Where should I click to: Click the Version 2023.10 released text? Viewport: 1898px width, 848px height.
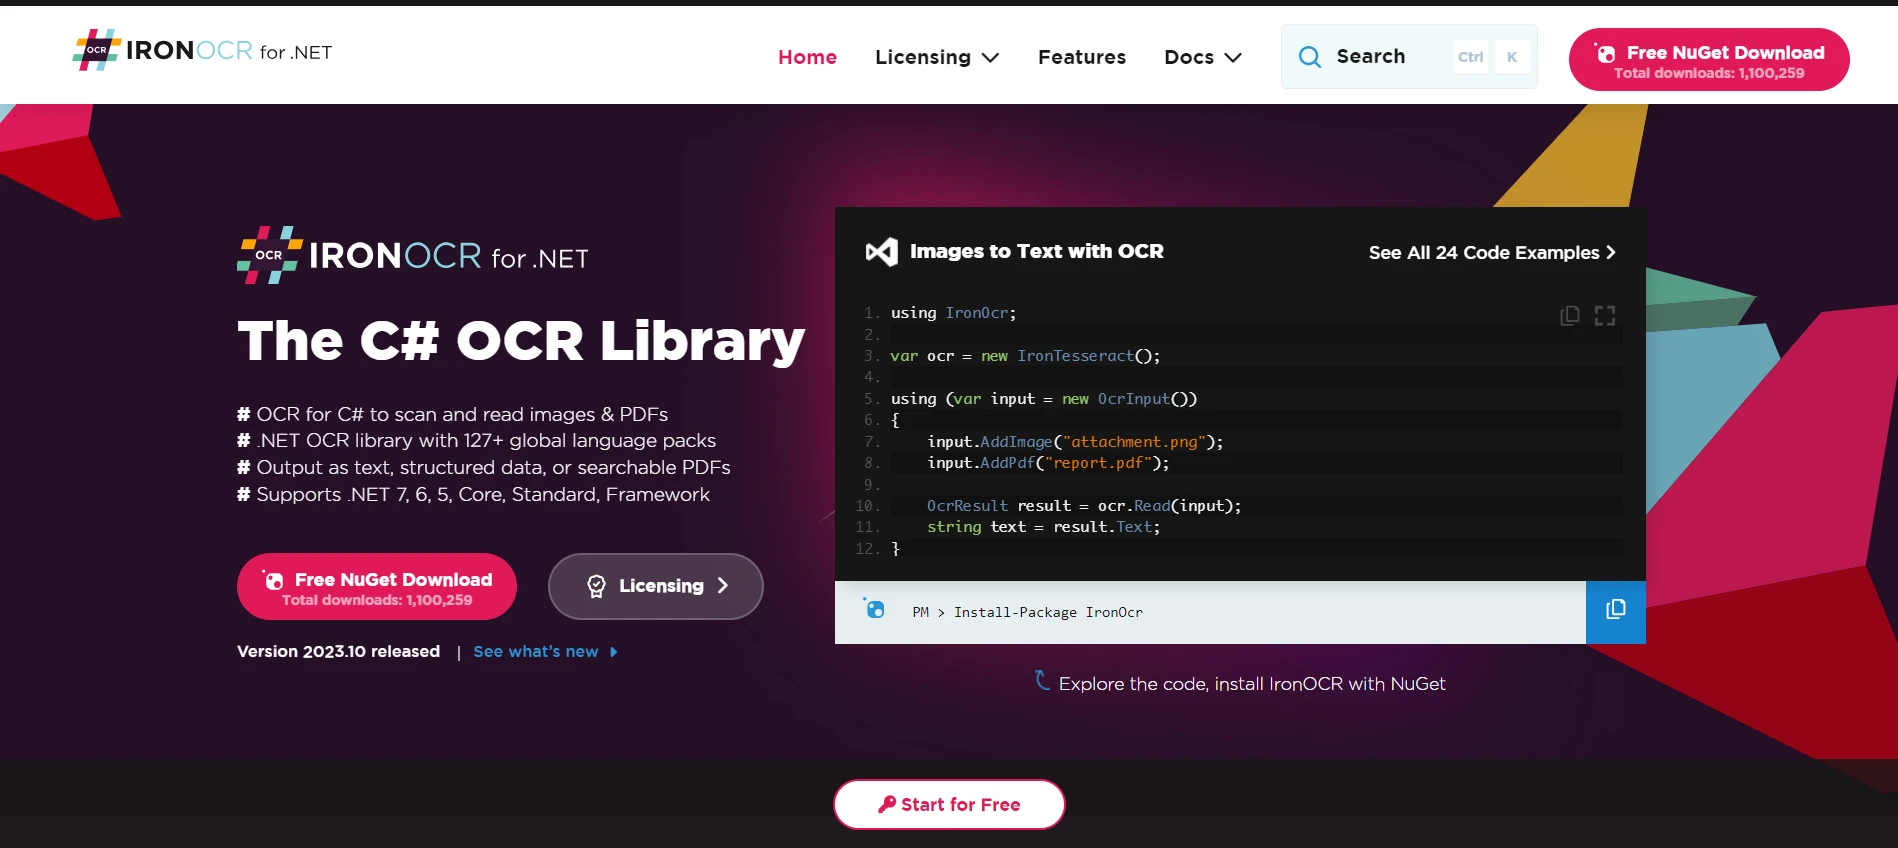pyautogui.click(x=338, y=651)
